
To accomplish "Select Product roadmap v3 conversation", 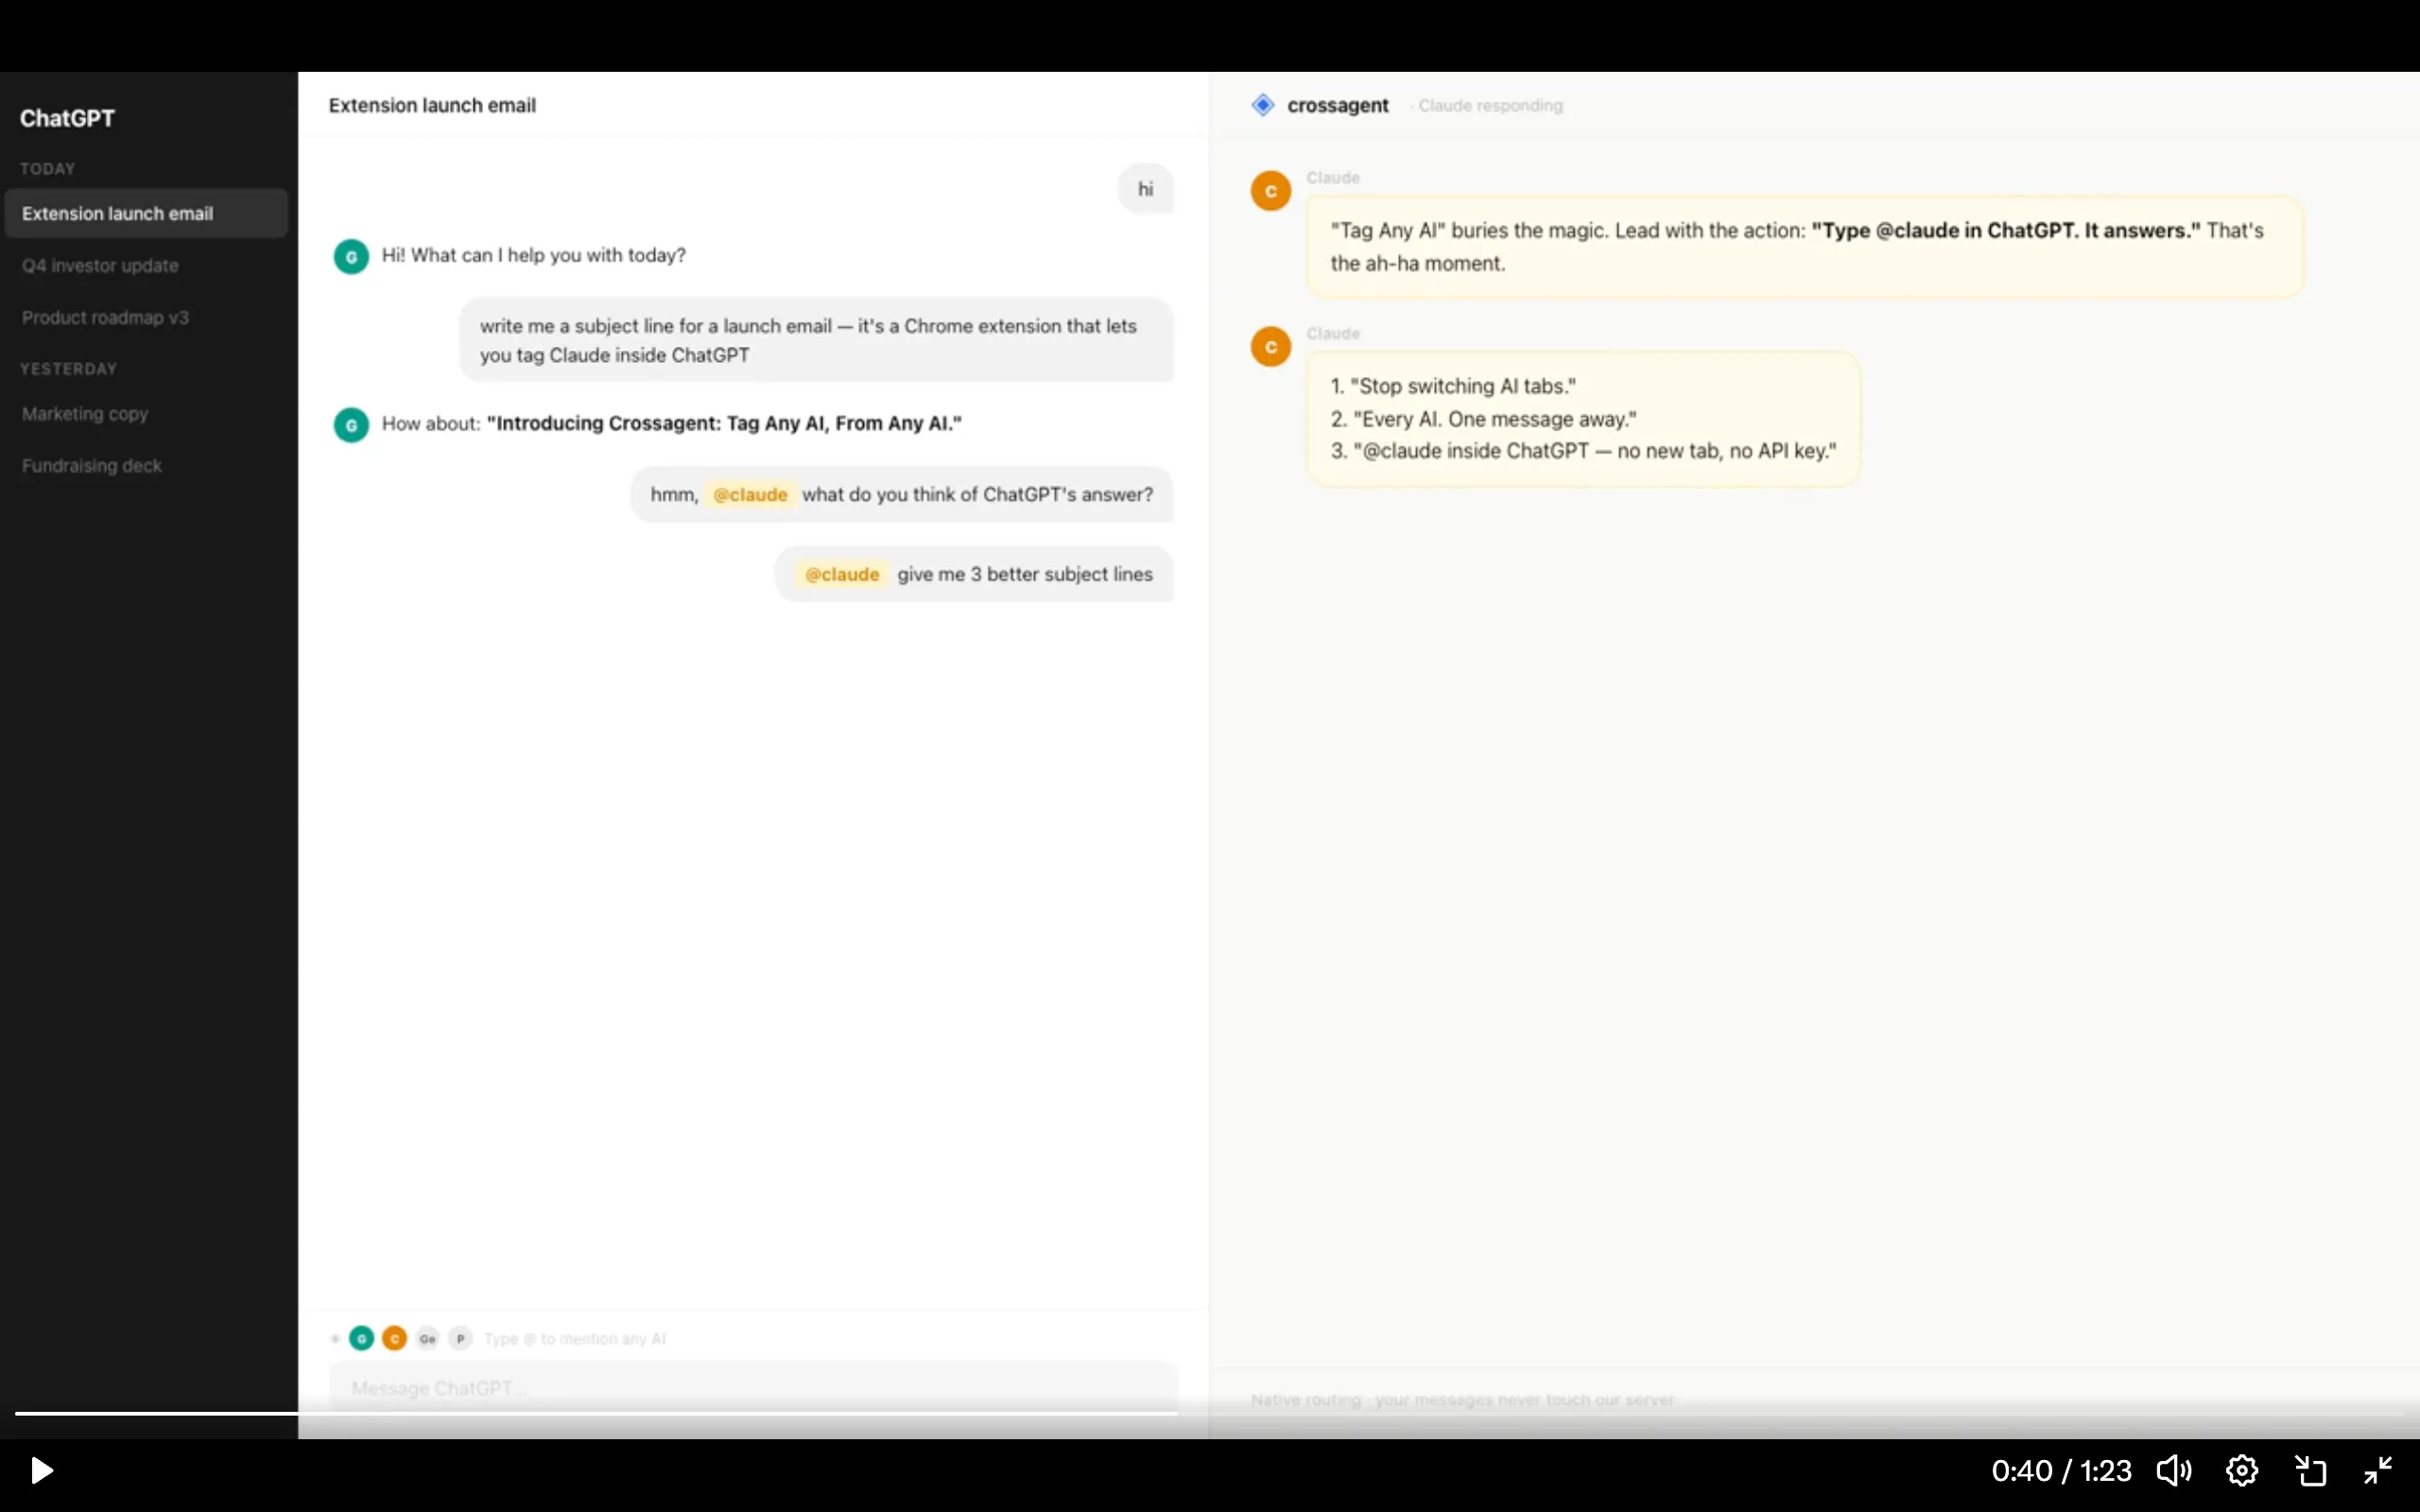I will (105, 317).
